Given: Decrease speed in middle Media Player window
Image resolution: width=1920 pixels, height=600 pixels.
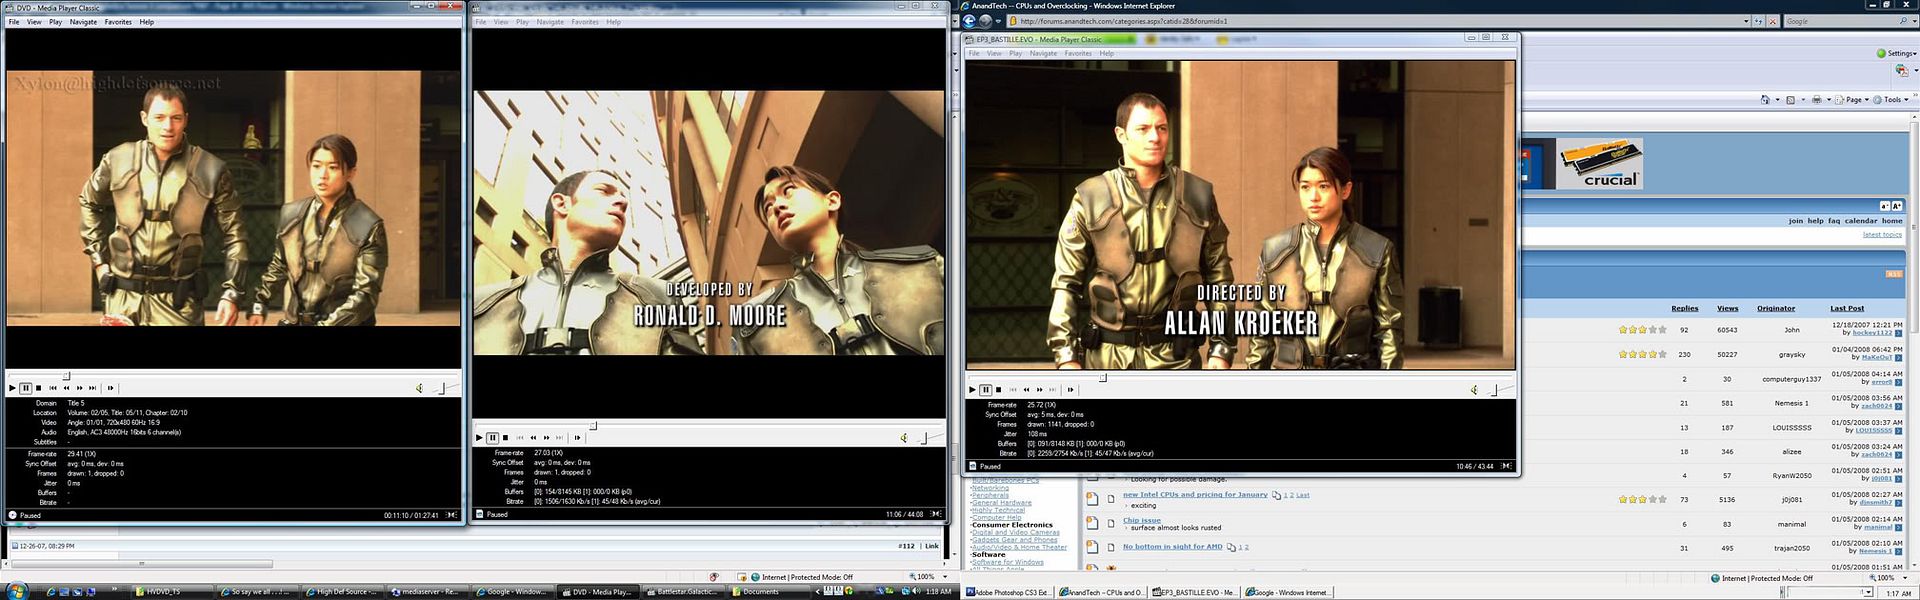Looking at the screenshot, I should (x=533, y=438).
